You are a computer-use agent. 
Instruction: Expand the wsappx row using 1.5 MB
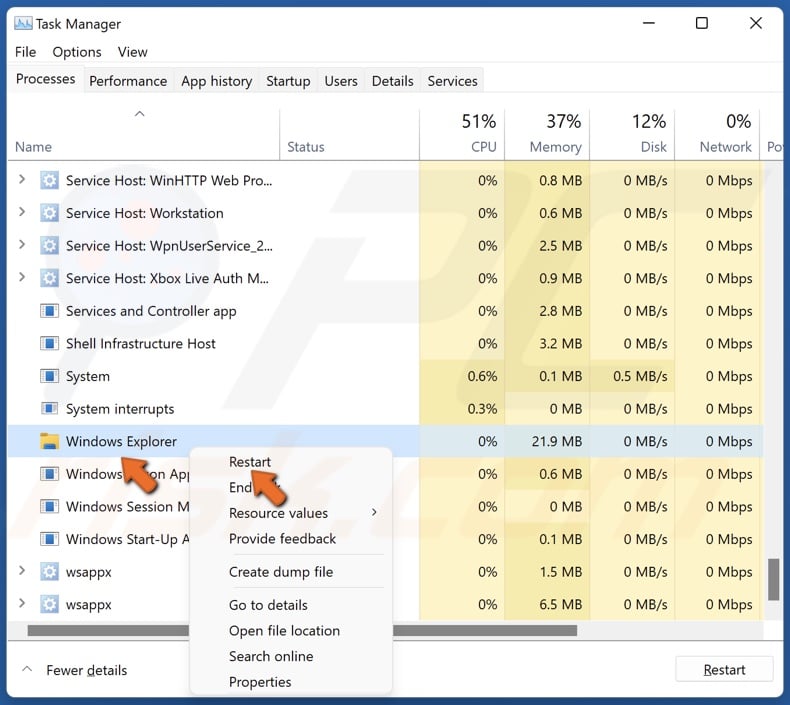click(22, 570)
